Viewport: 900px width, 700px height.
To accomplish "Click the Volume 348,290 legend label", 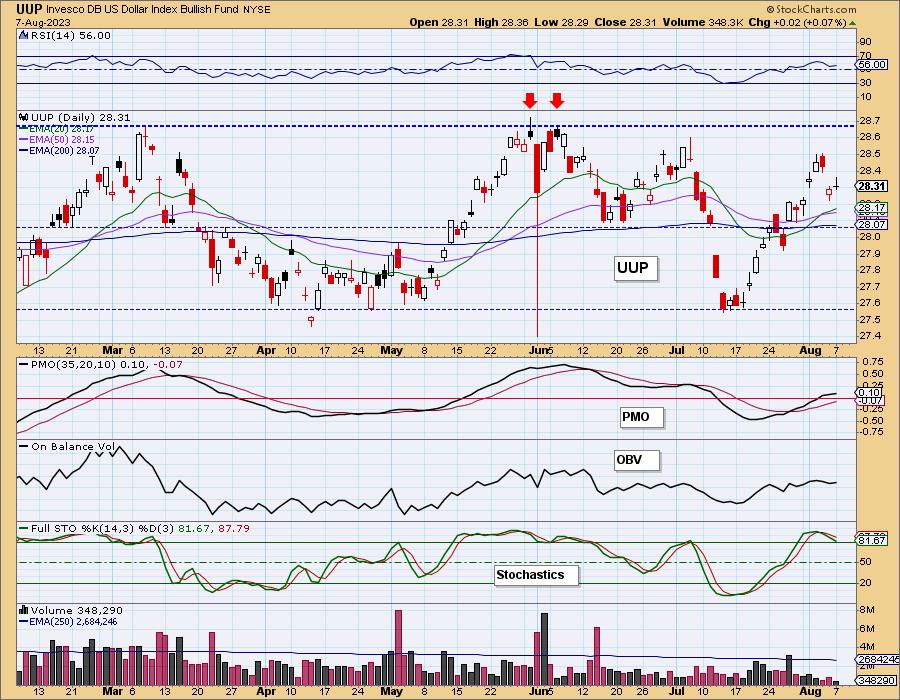I will pyautogui.click(x=77, y=610).
